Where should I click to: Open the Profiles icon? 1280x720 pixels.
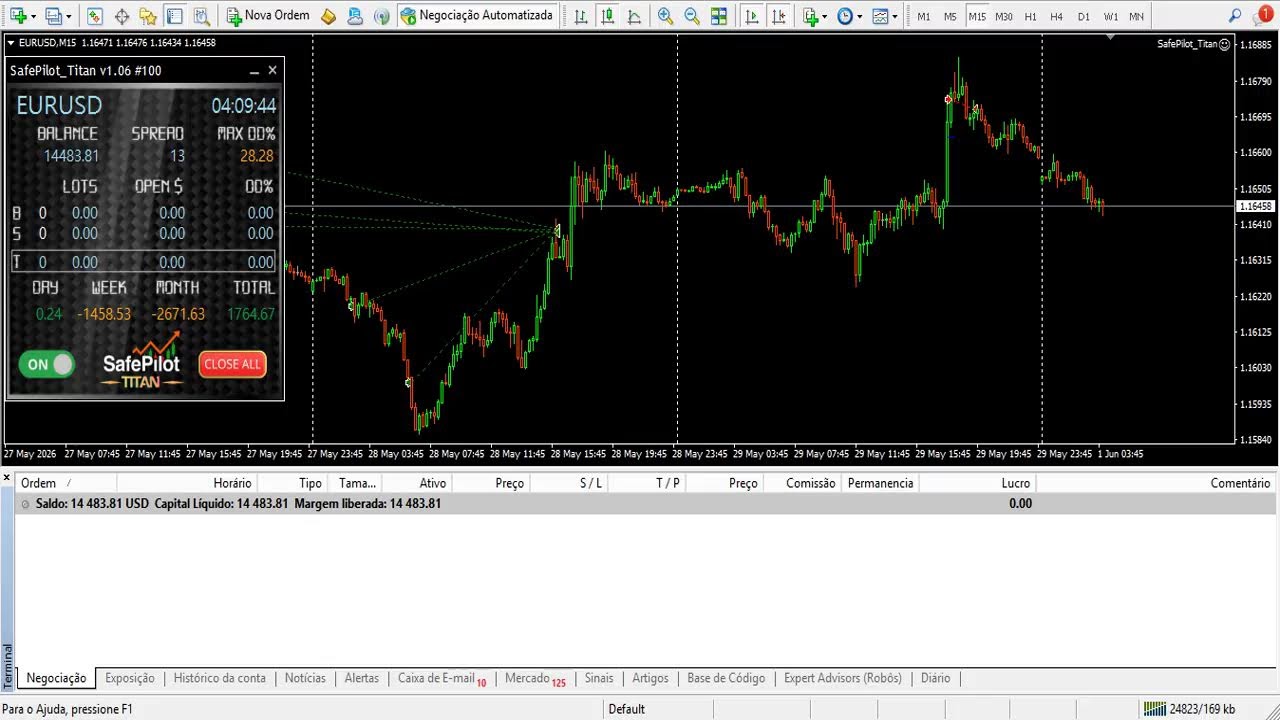pyautogui.click(x=54, y=16)
